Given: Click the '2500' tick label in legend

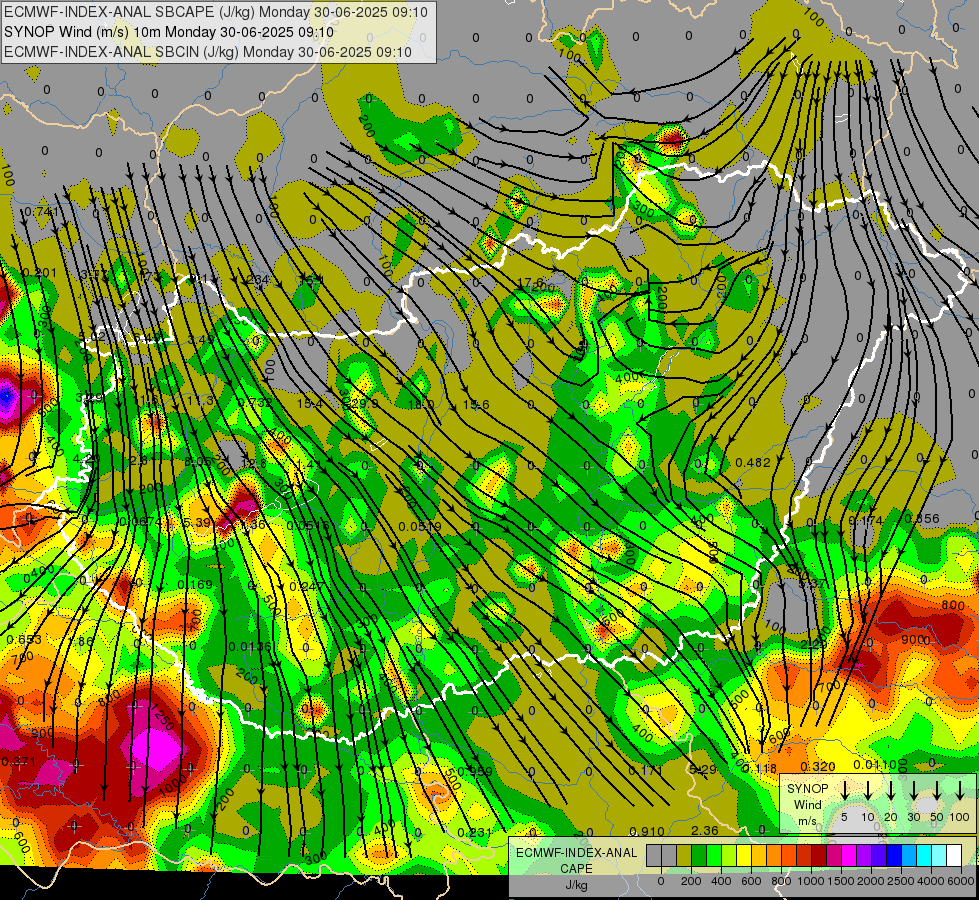Looking at the screenshot, I should click(901, 881).
